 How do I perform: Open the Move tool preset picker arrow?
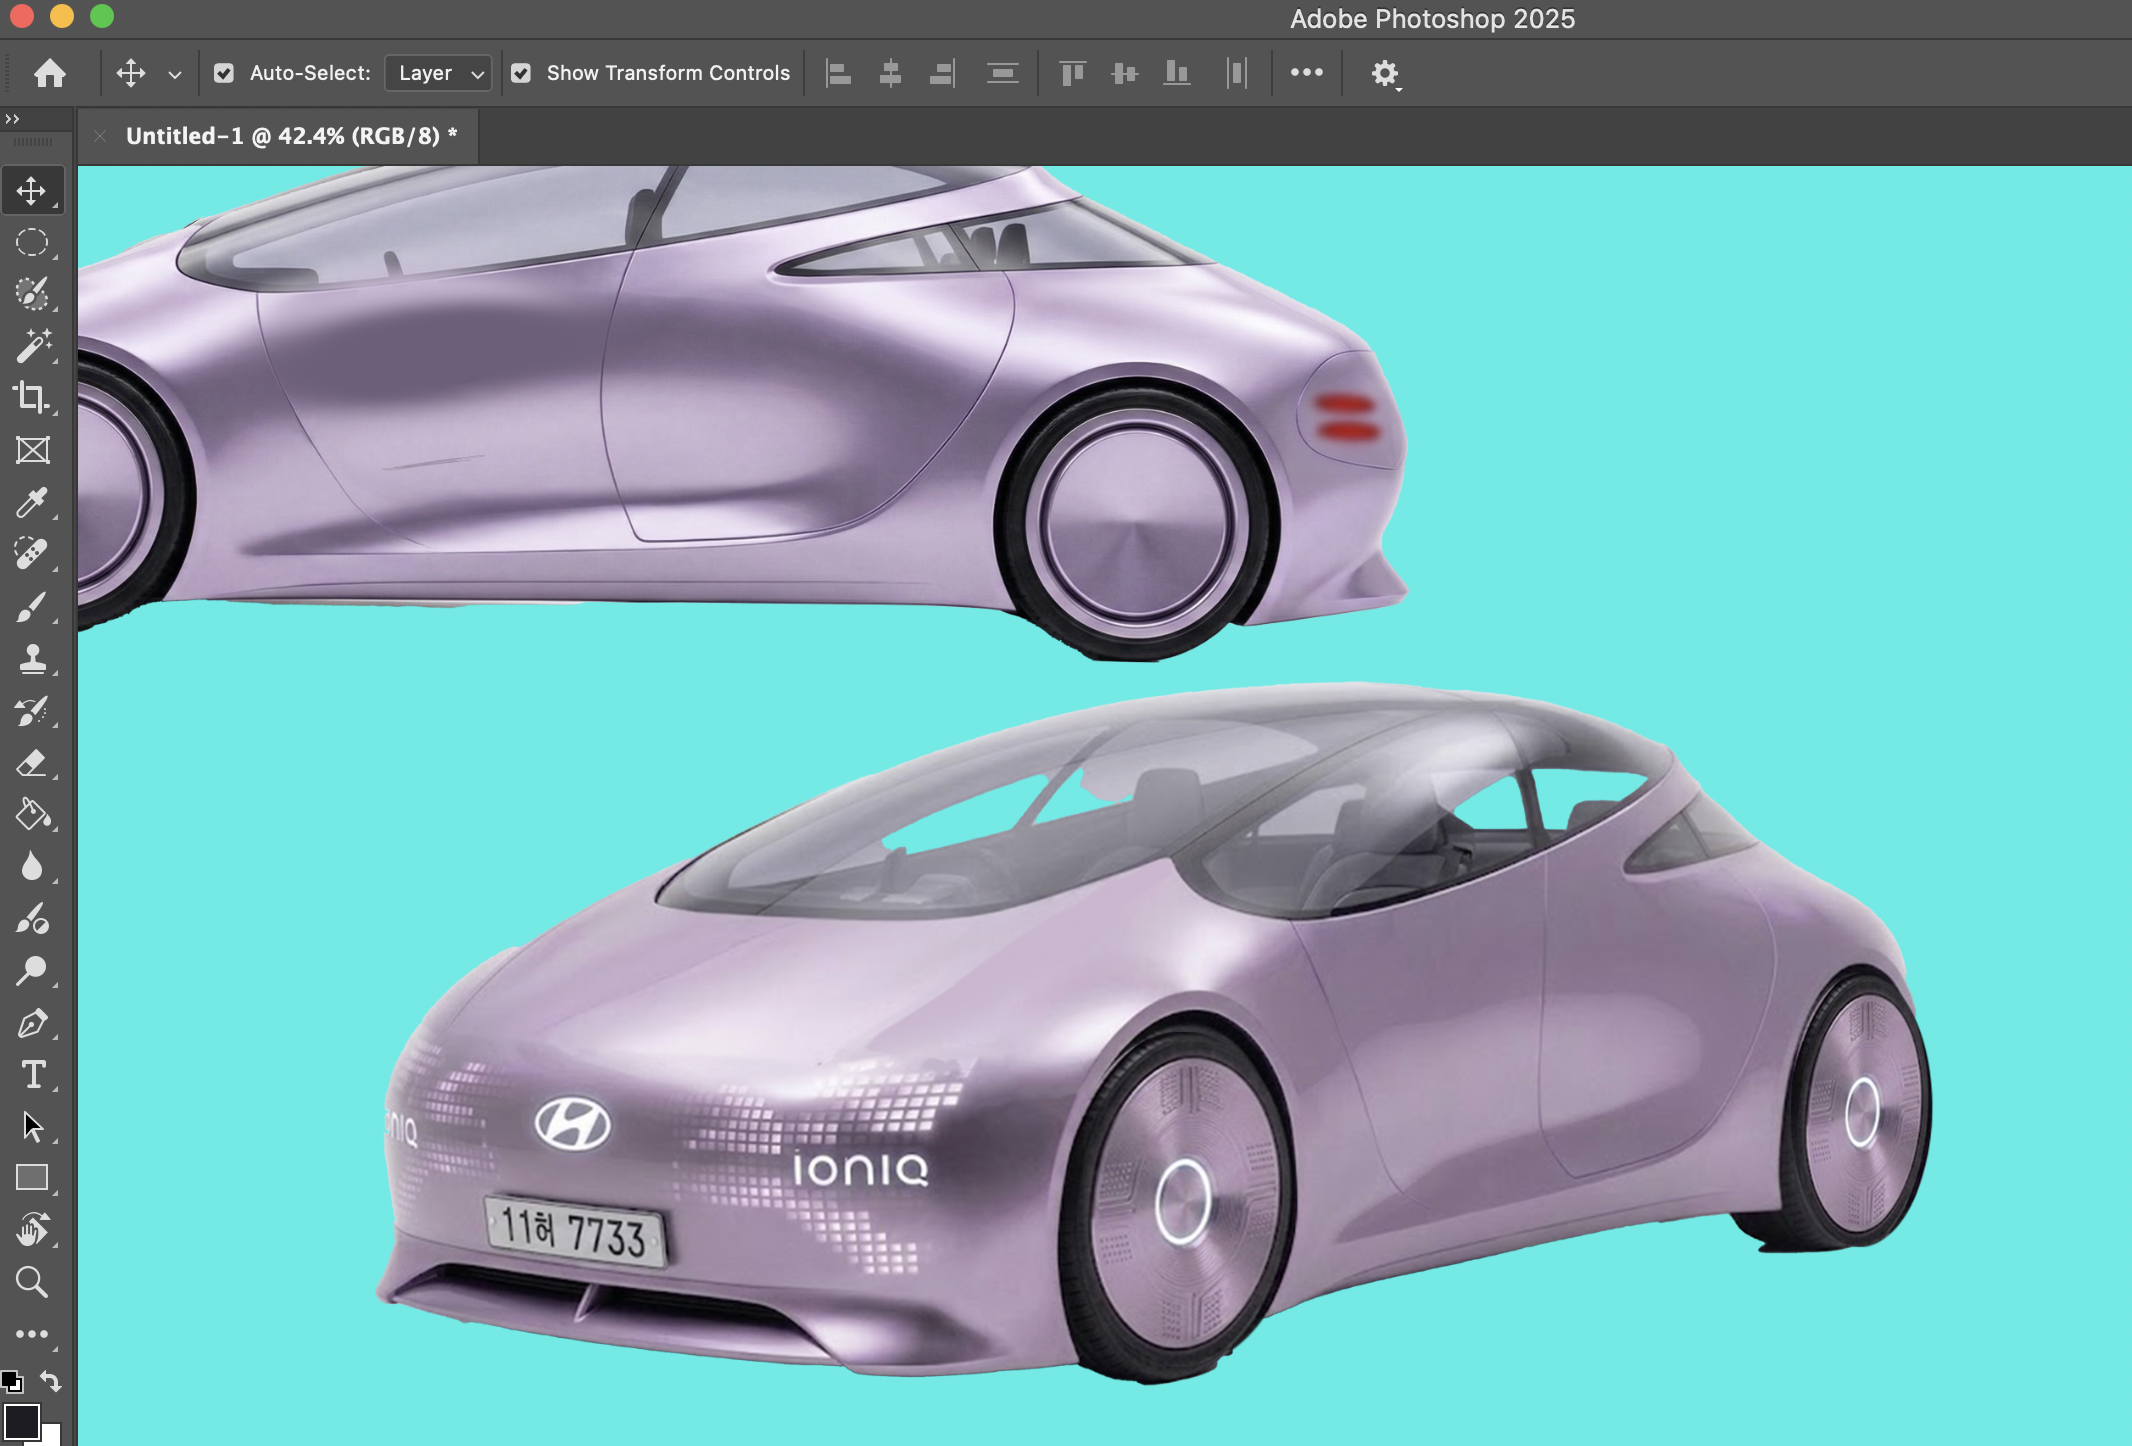coord(175,74)
